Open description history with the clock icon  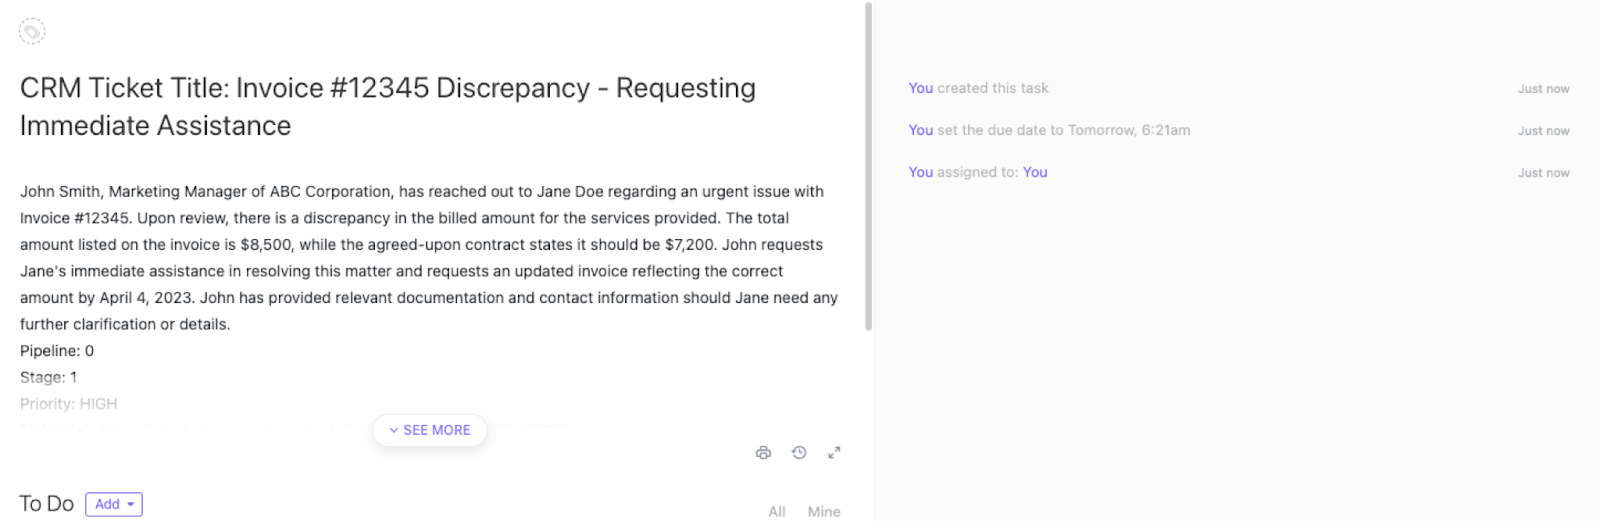point(799,453)
